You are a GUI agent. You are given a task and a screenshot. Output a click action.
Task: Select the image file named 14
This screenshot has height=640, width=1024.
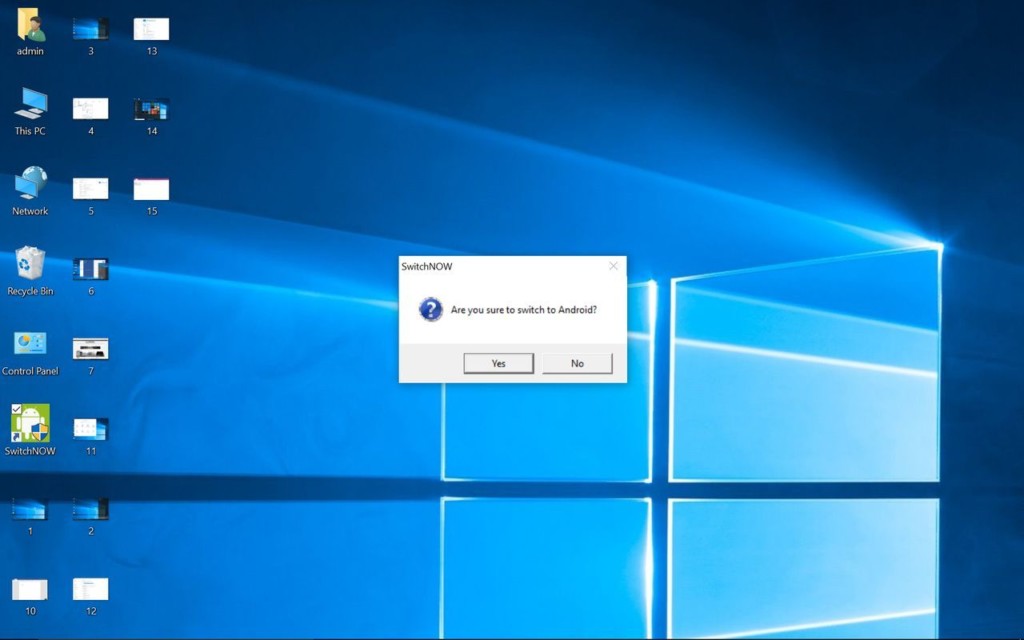click(151, 109)
